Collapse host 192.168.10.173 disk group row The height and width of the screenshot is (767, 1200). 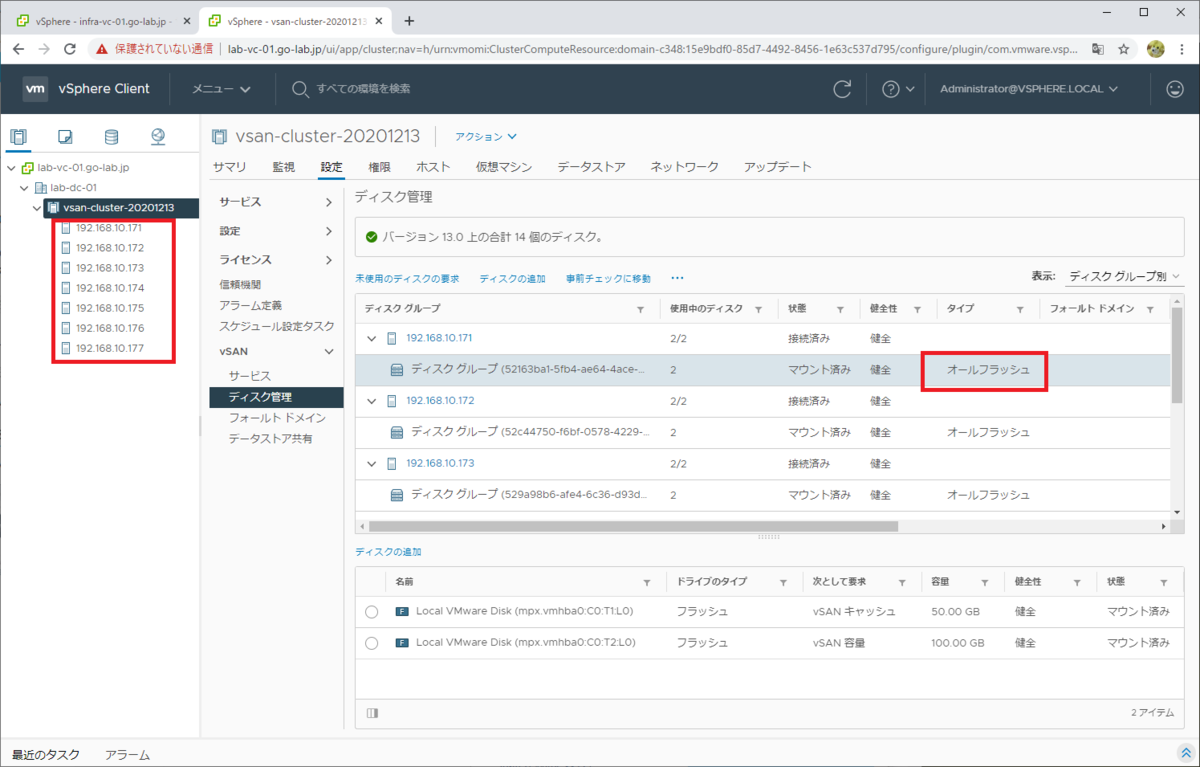click(372, 463)
